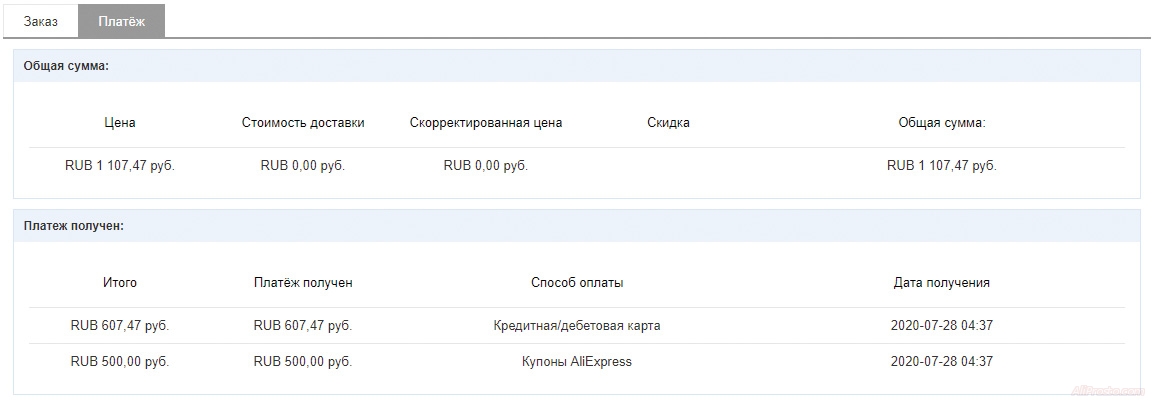Click the Платеж получен section header
The width and height of the screenshot is (1158, 406).
click(73, 226)
